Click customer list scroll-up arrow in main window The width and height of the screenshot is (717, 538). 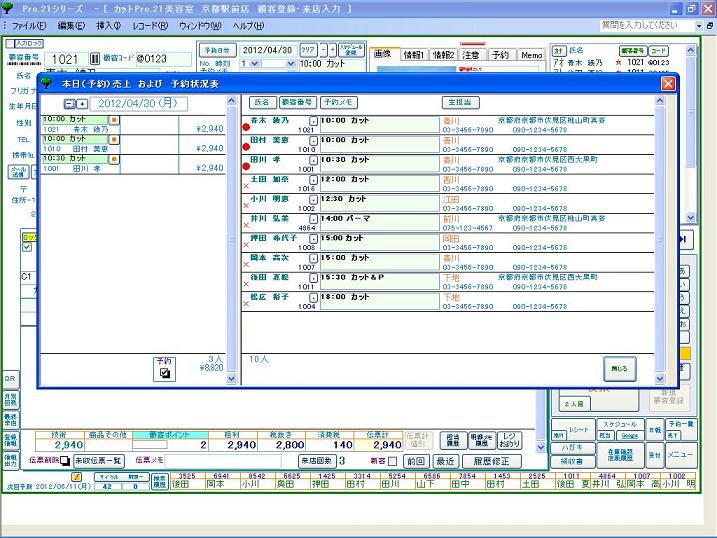690,50
